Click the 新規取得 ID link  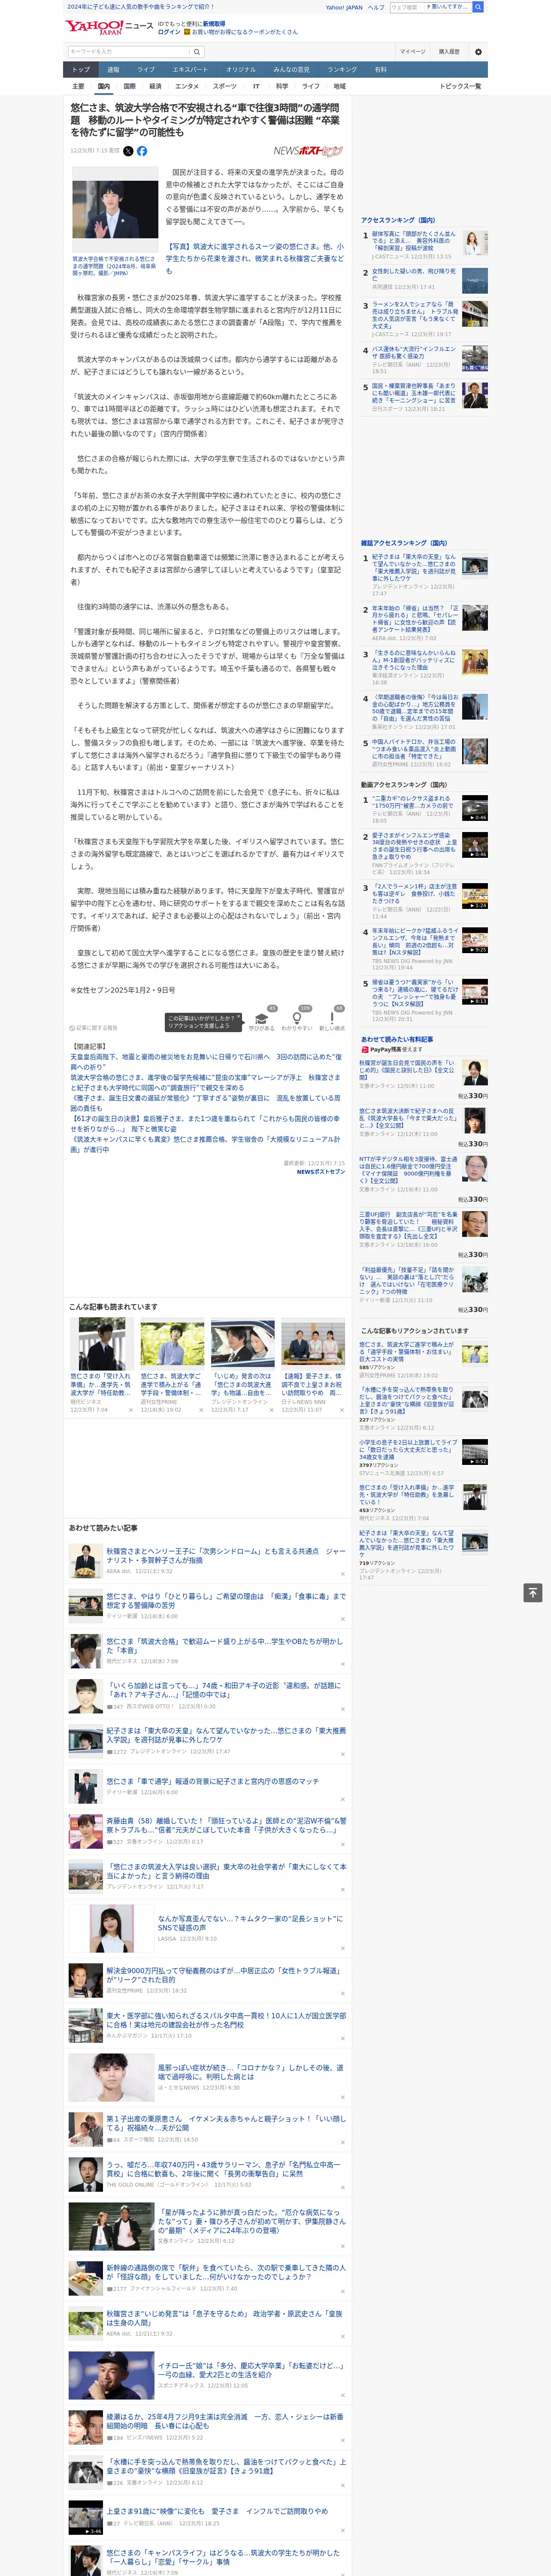point(214,24)
